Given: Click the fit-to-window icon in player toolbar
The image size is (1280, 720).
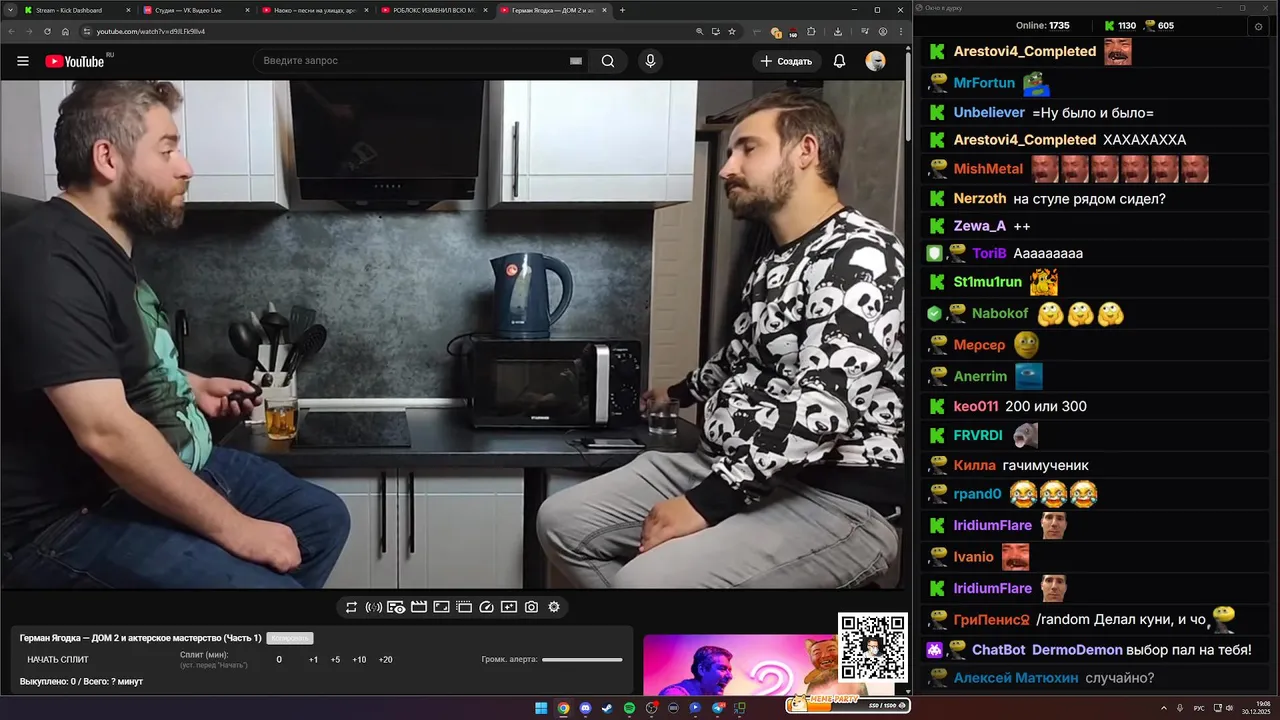Looking at the screenshot, I should 441,607.
